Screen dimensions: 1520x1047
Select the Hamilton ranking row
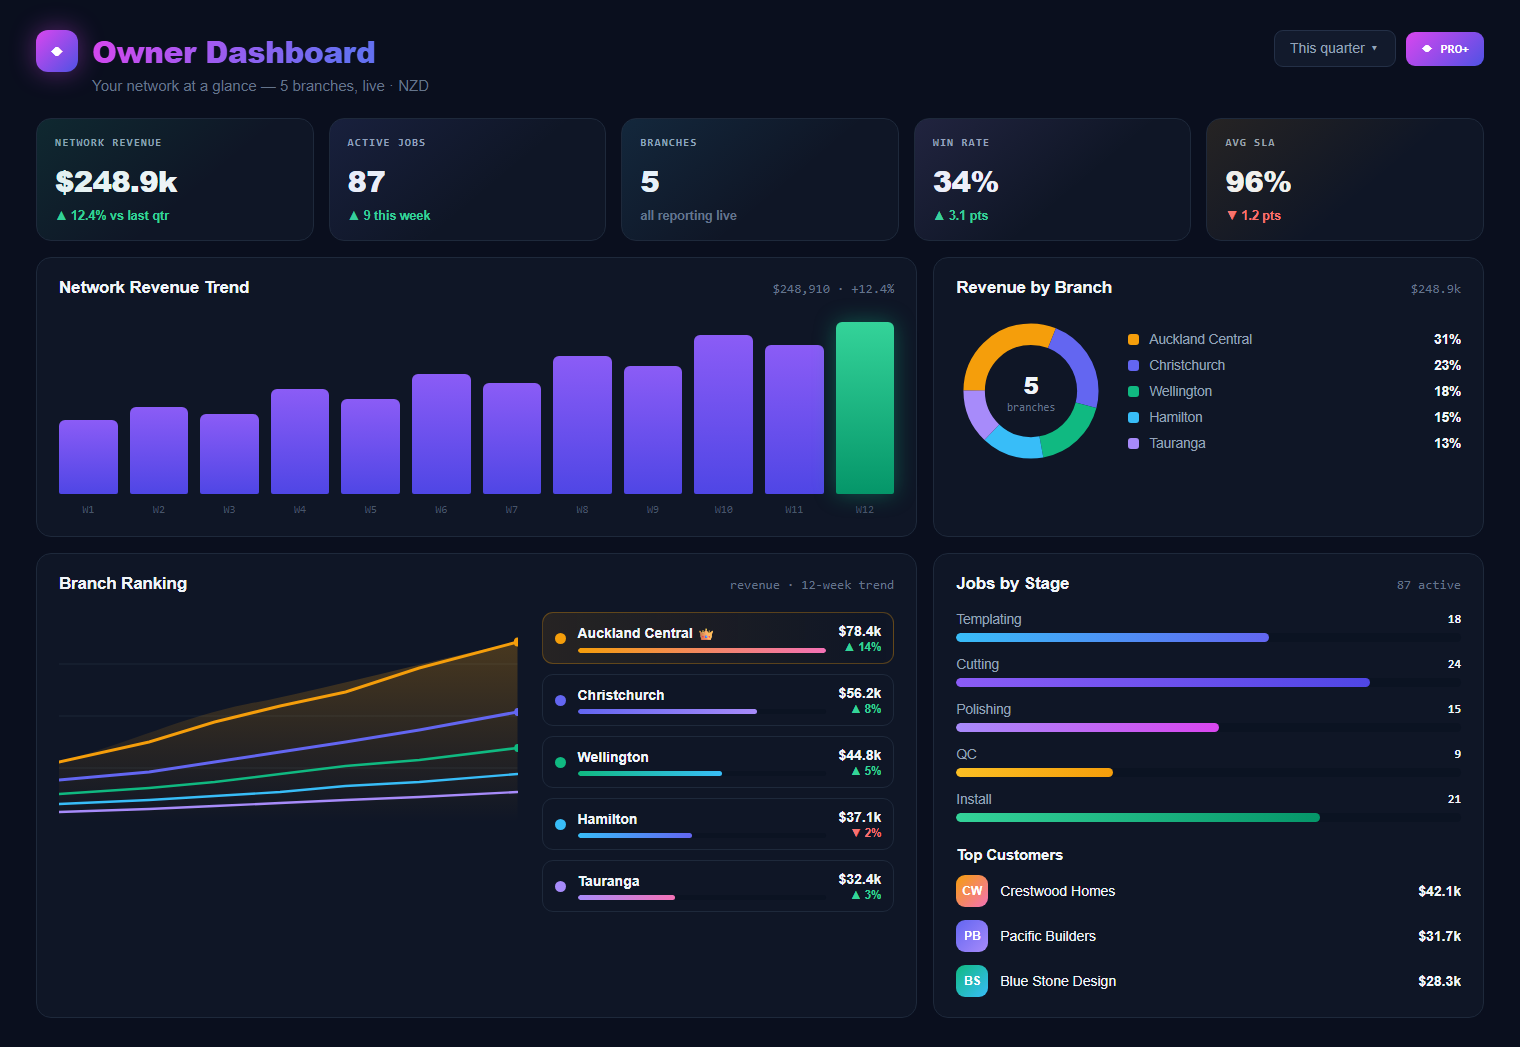[x=717, y=824]
